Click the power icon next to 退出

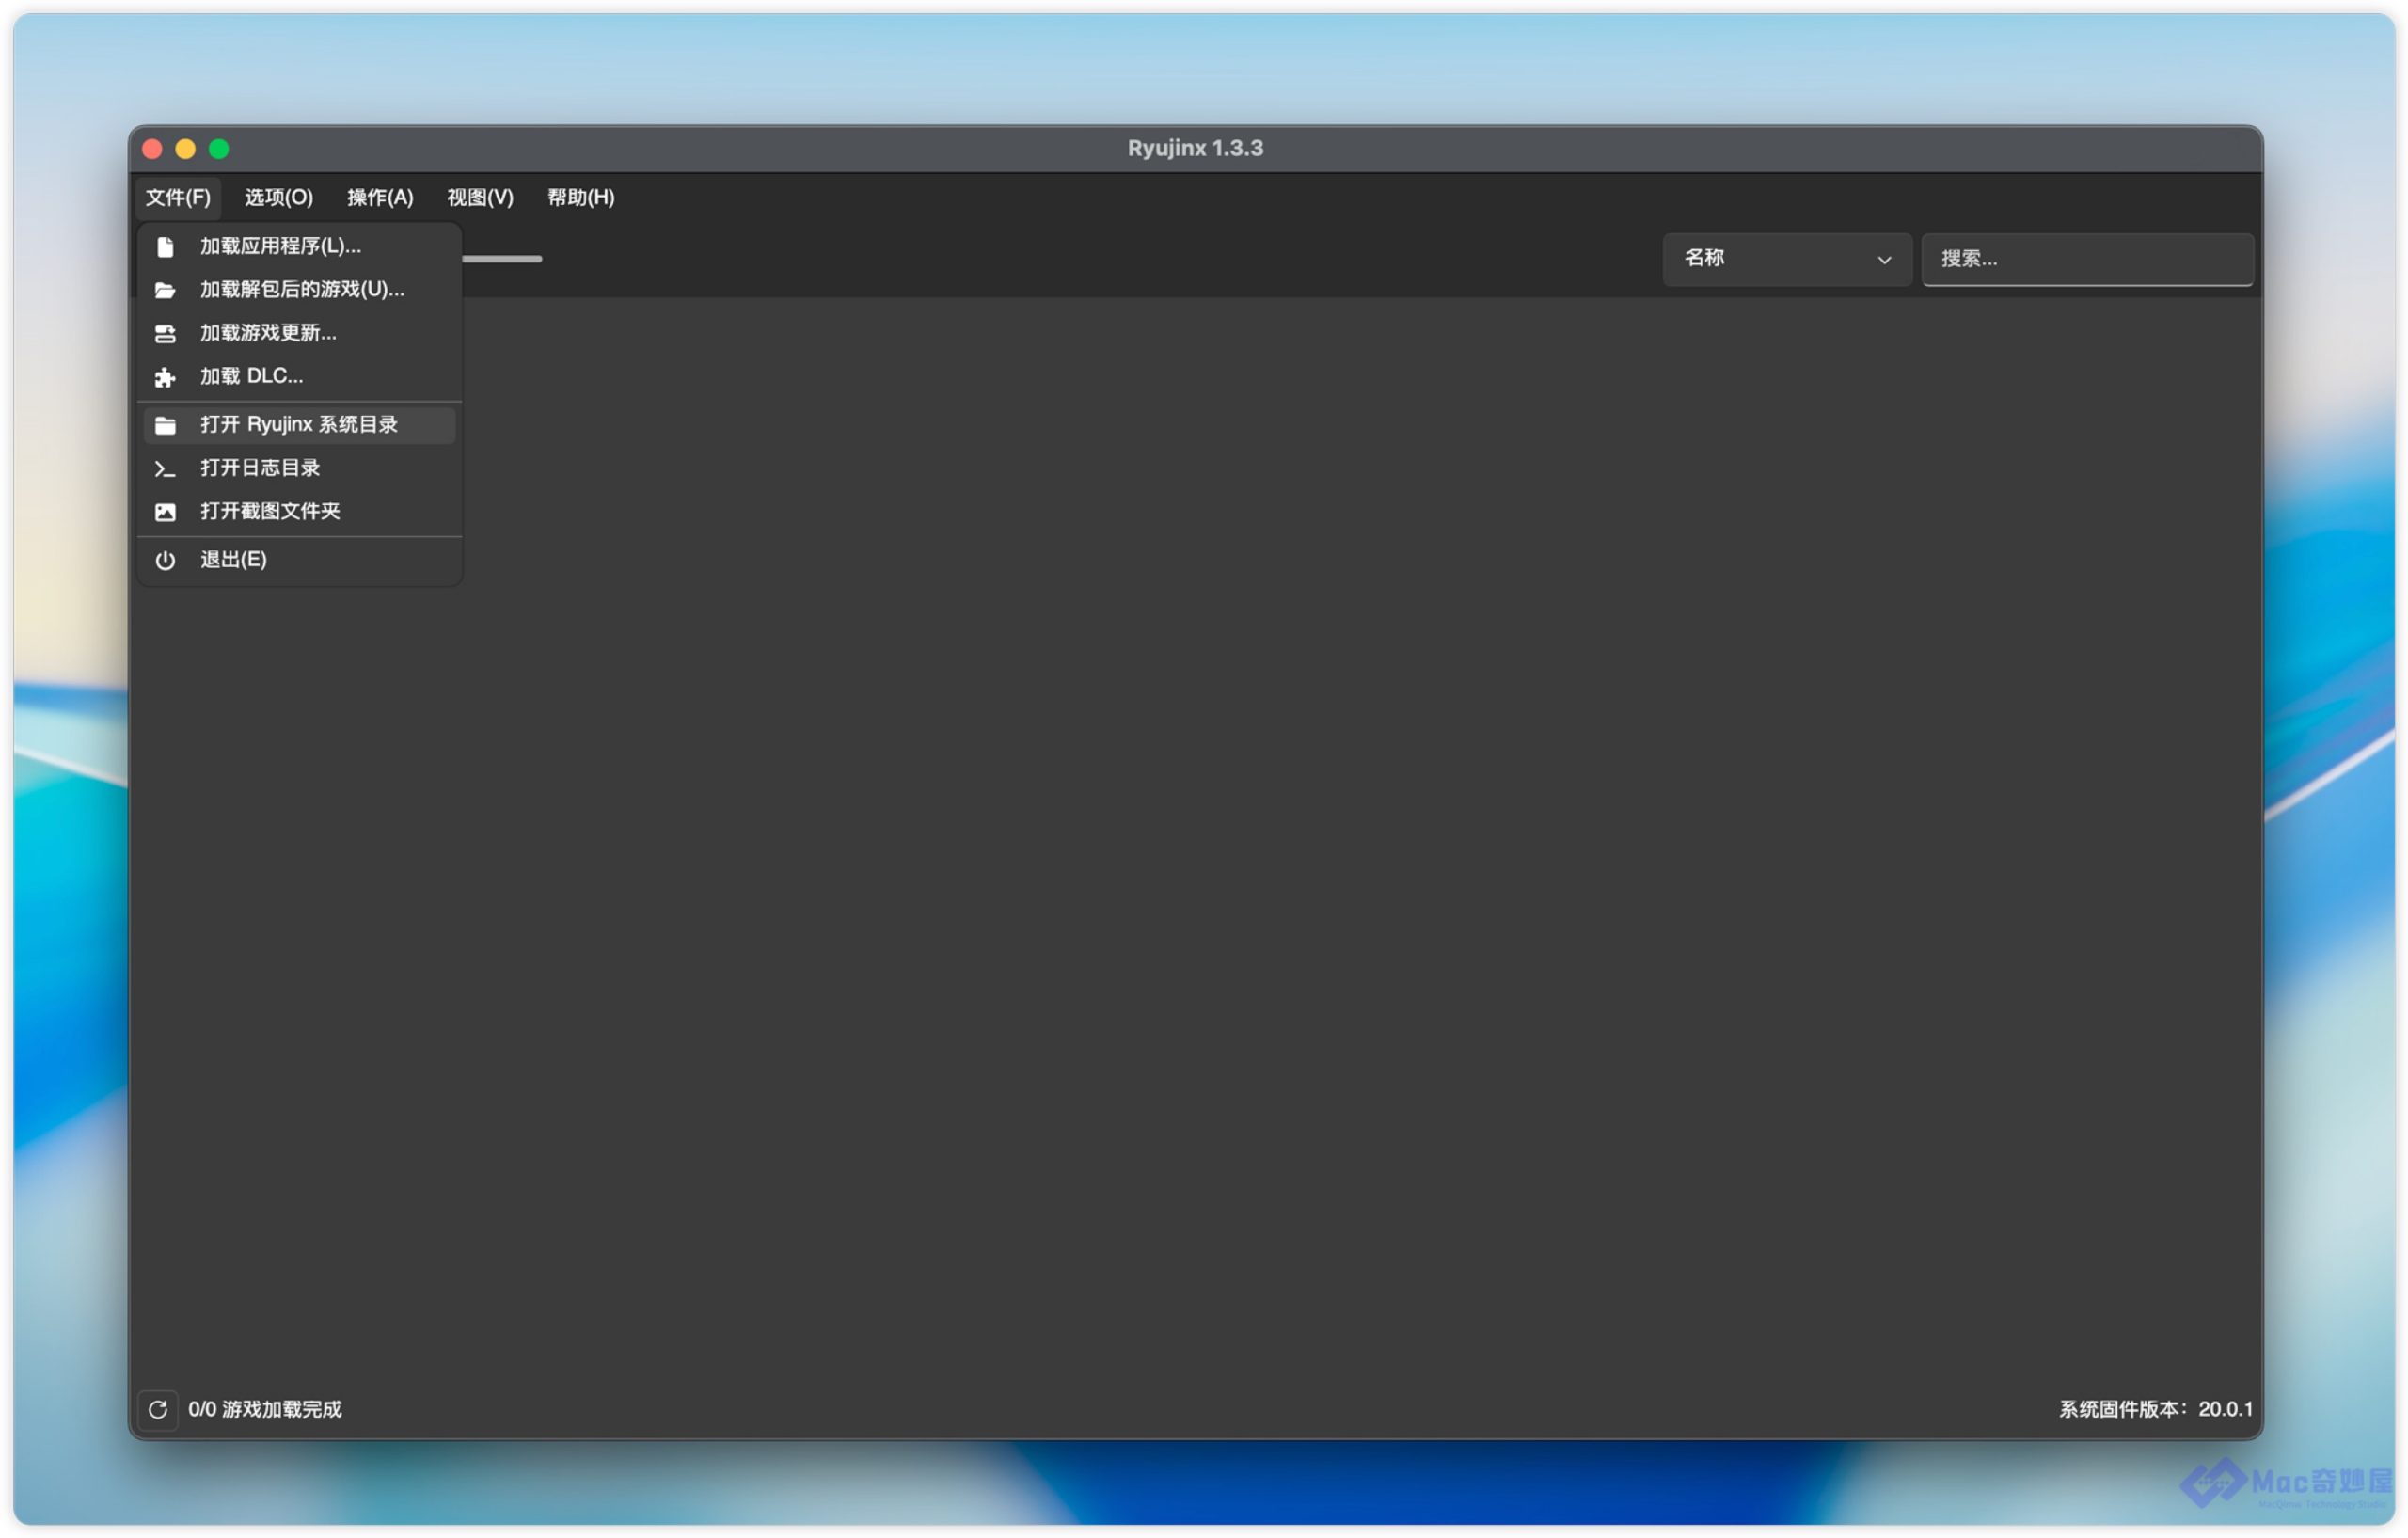point(165,560)
